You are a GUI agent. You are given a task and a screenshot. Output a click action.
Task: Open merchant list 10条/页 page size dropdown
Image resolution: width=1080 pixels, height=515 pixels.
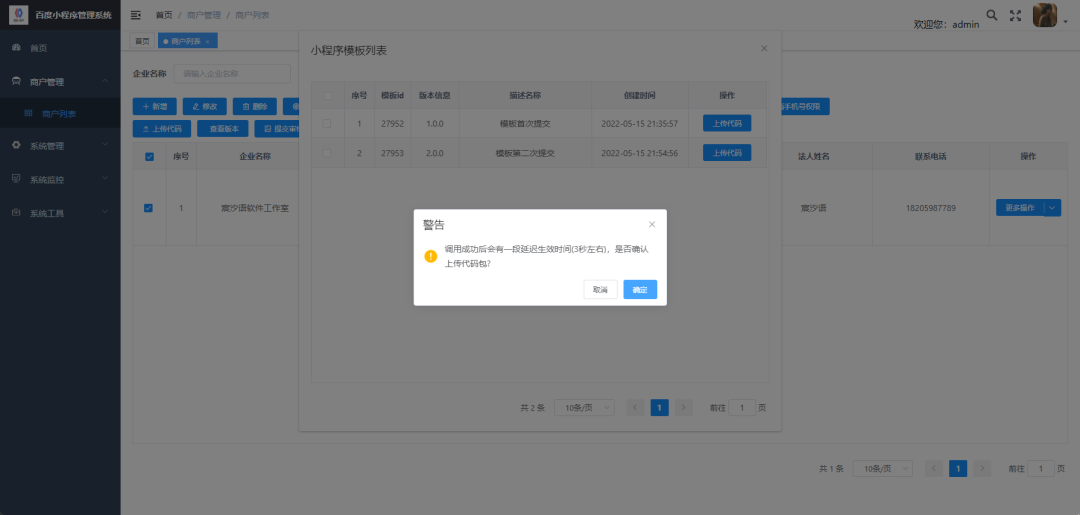coord(882,469)
